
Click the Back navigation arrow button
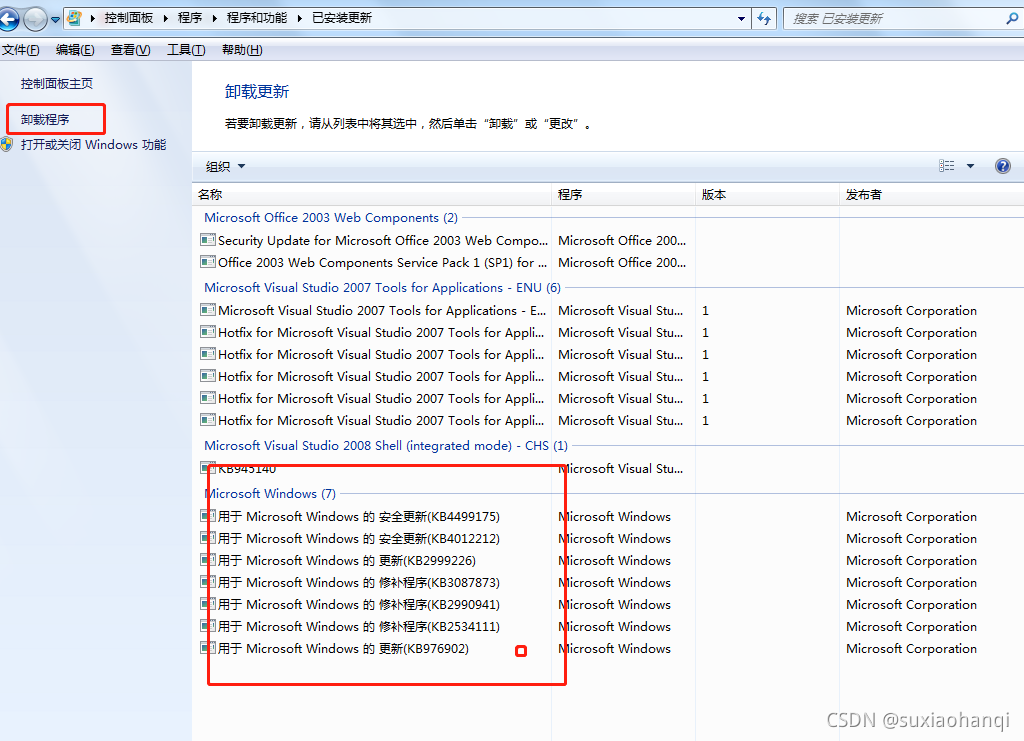(8, 18)
